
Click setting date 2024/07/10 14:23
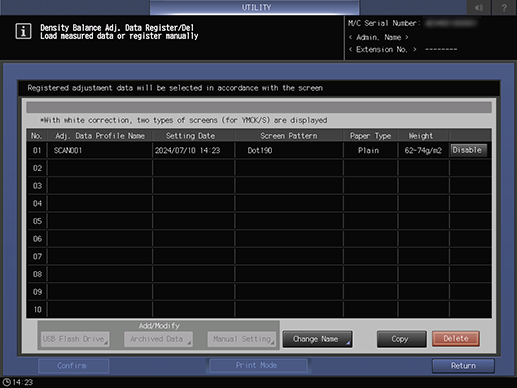coord(193,150)
